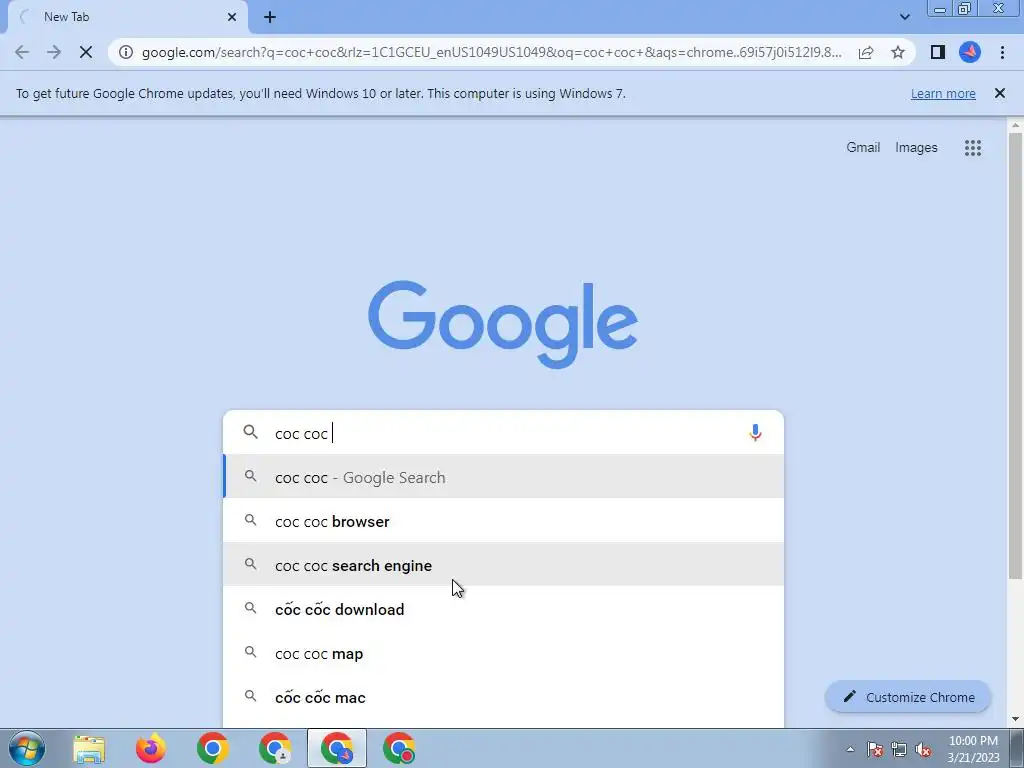
Task: Share this page icon in address bar
Action: (x=866, y=52)
